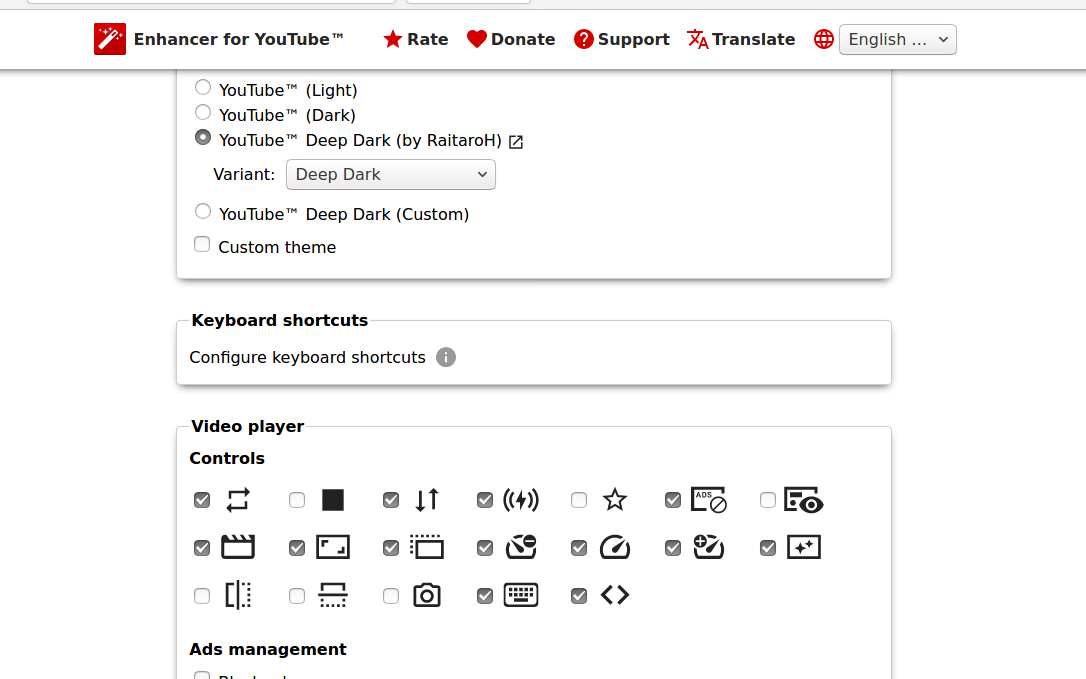The height and width of the screenshot is (679, 1086).
Task: Click the Configure keyboard shortcuts text
Action: click(308, 358)
